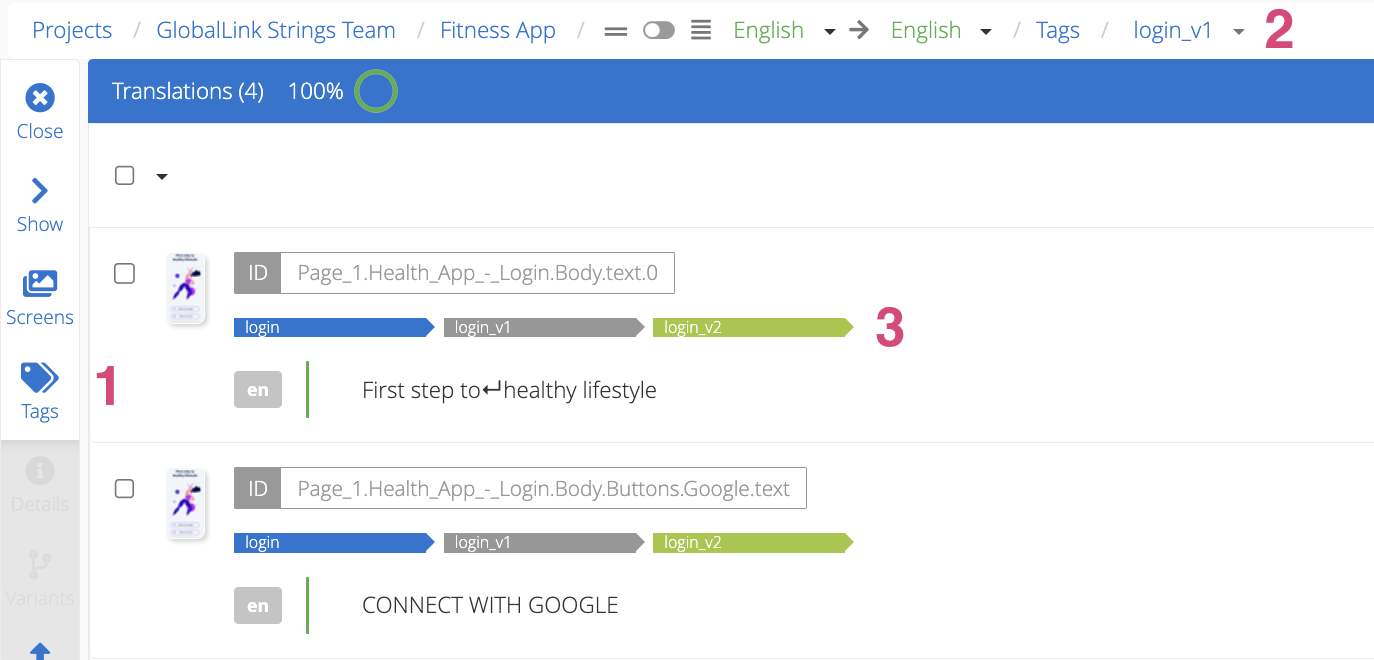This screenshot has width=1374, height=660.
Task: Click the Details info icon
Action: point(40,471)
